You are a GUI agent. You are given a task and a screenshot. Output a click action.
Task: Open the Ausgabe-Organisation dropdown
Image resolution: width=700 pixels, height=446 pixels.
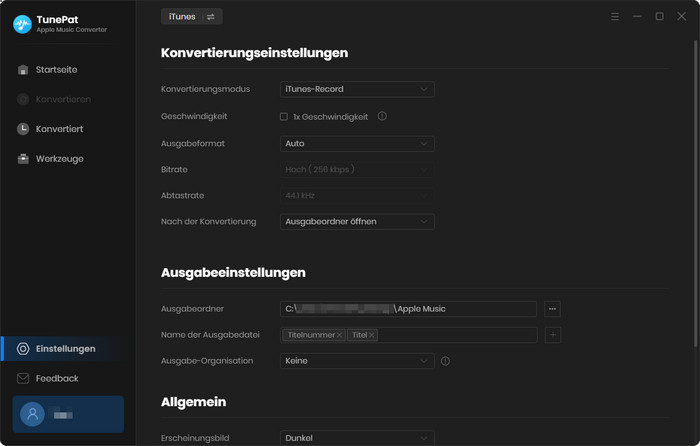pos(357,361)
